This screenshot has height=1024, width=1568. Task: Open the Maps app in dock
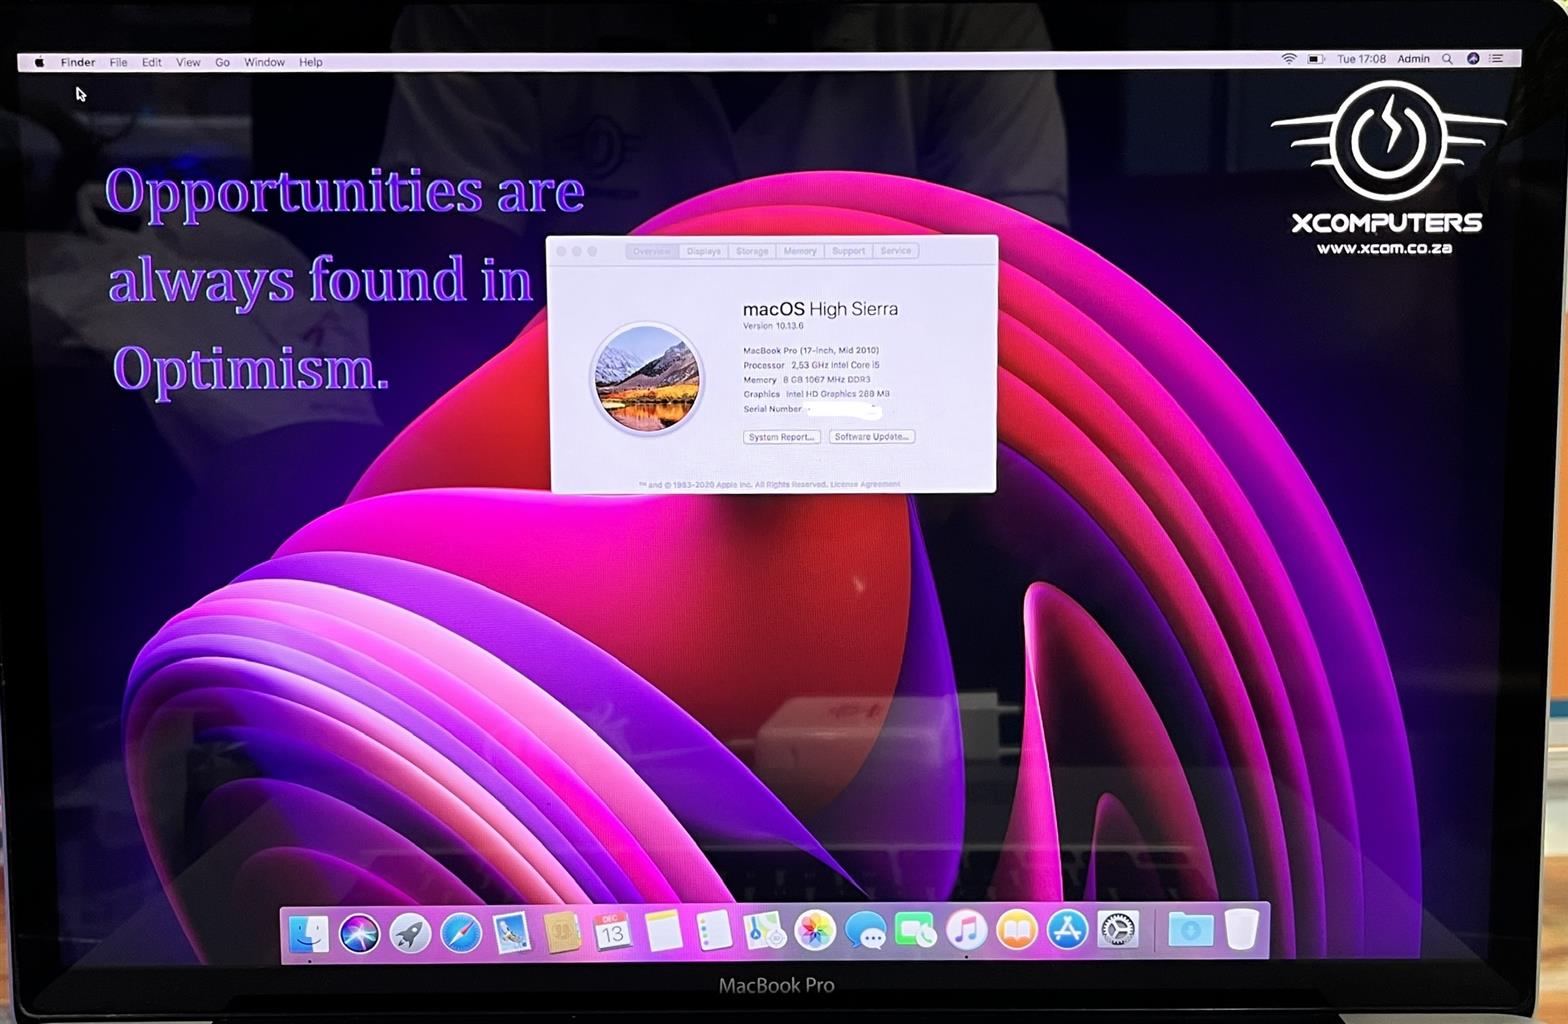coord(764,932)
